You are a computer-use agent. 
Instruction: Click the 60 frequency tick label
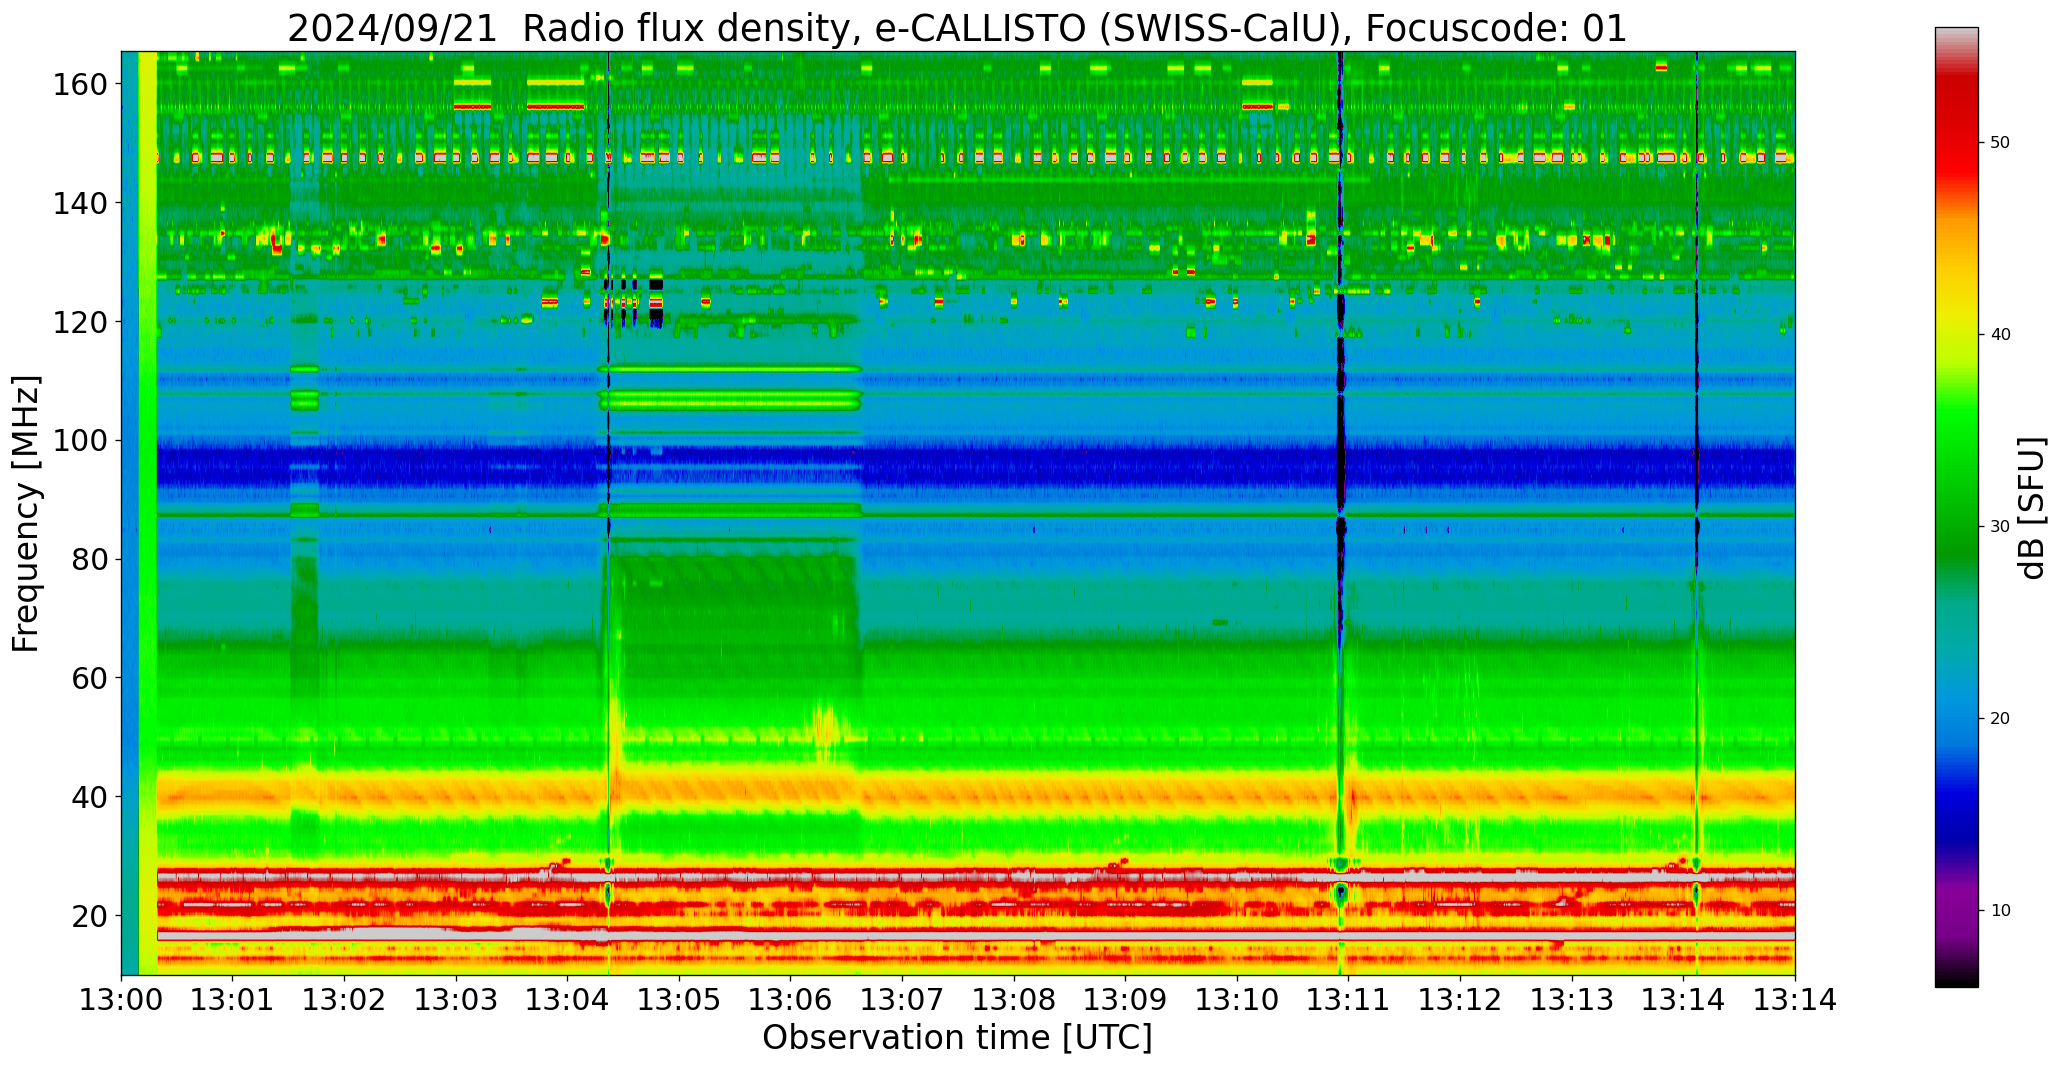pos(89,677)
